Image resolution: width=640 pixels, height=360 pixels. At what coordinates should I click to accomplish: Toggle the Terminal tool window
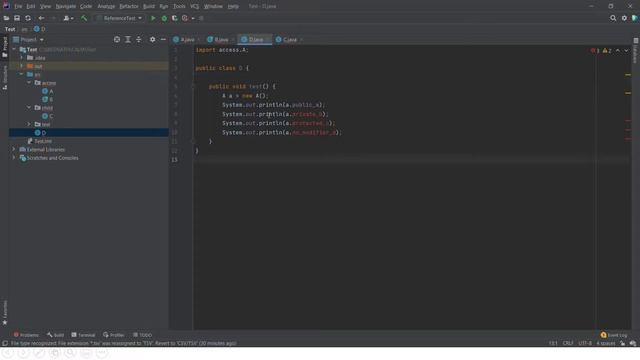[x=83, y=335]
